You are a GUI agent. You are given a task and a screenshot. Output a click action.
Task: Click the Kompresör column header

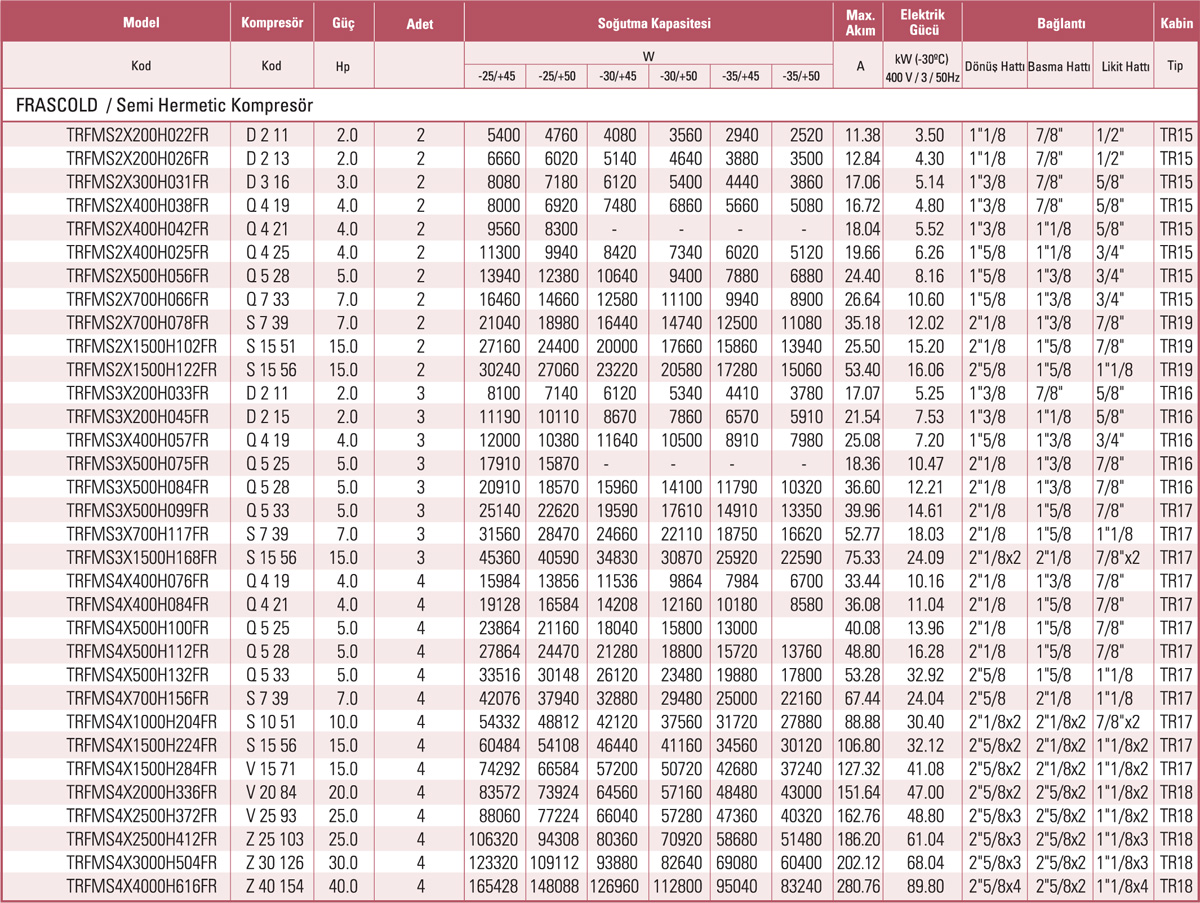271,22
